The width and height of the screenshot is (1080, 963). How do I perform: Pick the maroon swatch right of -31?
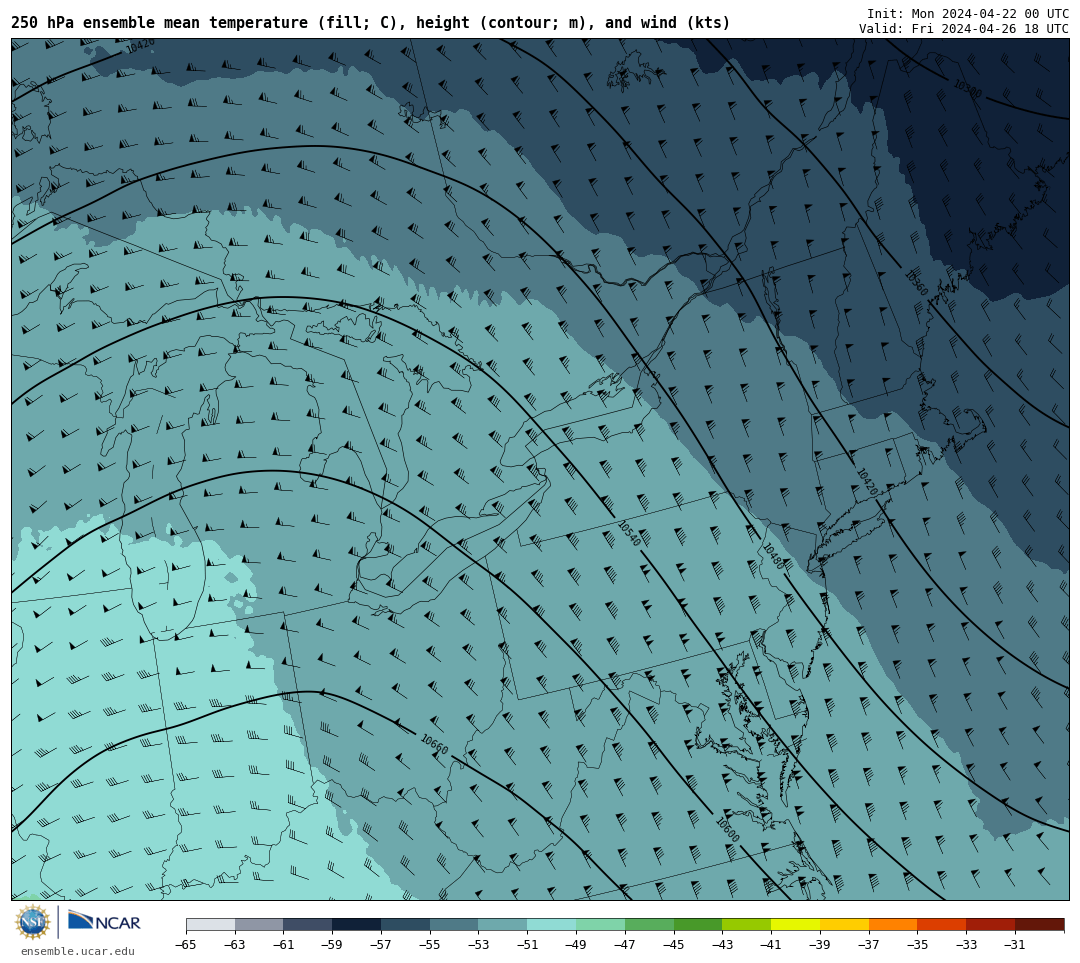(1039, 925)
